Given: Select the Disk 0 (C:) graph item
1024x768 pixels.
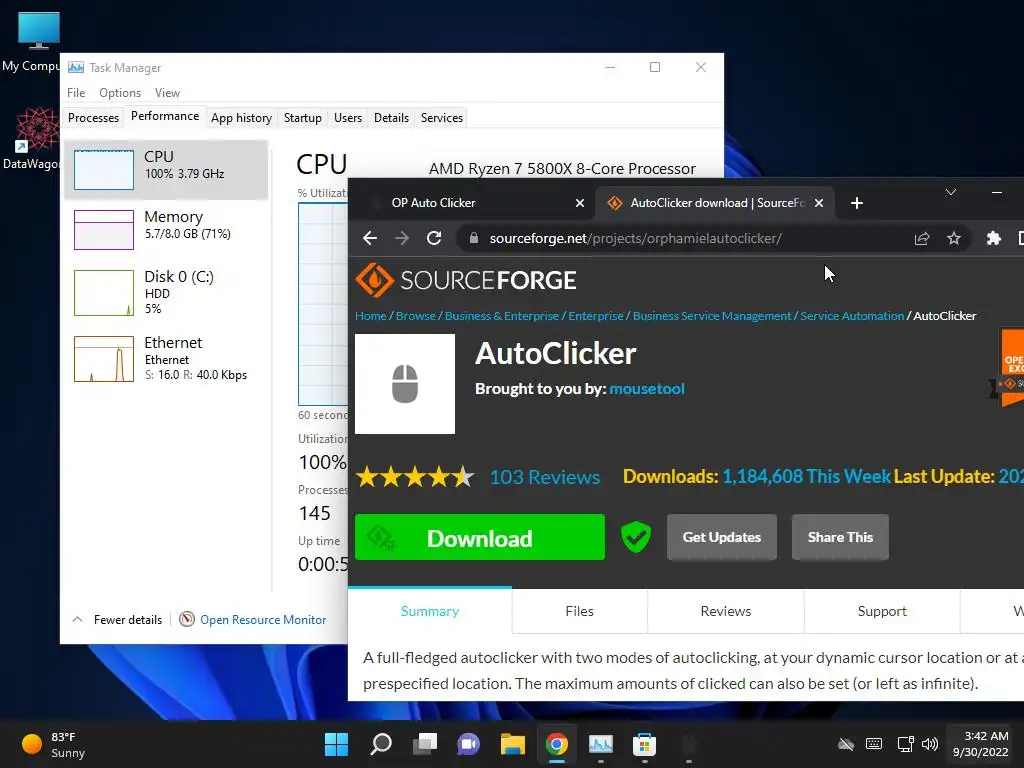Looking at the screenshot, I should 166,292.
